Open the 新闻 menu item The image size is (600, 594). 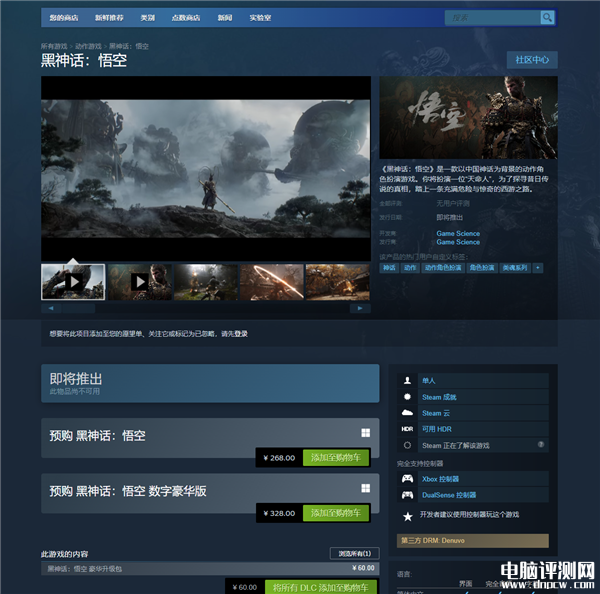point(225,18)
